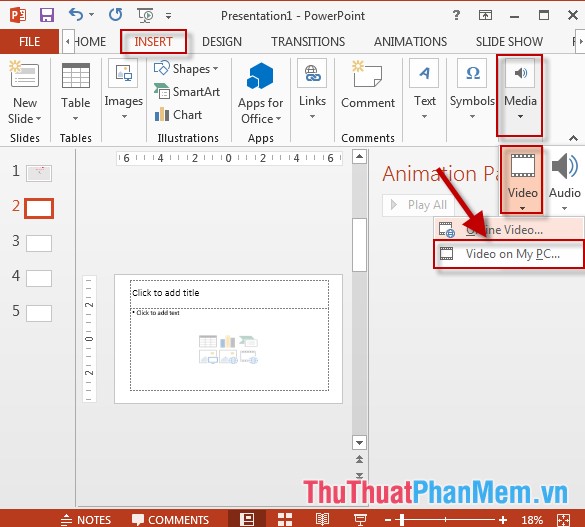Open Customize Quick Access Toolbar arrow
This screenshot has height=527, width=585.
pos(169,16)
